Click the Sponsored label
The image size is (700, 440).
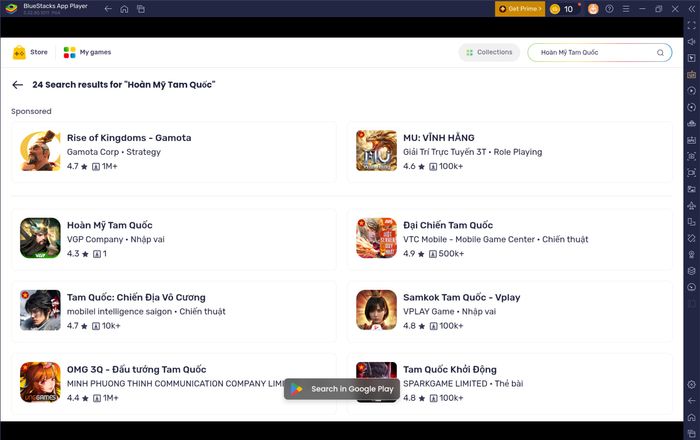[x=31, y=112]
